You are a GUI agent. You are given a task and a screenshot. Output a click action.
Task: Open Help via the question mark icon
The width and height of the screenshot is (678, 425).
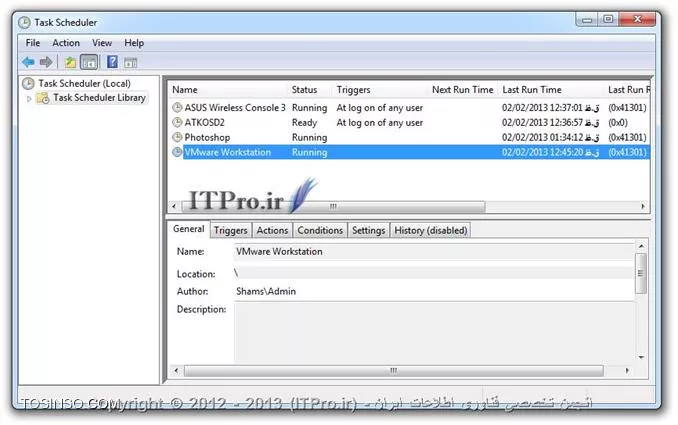[x=112, y=62]
